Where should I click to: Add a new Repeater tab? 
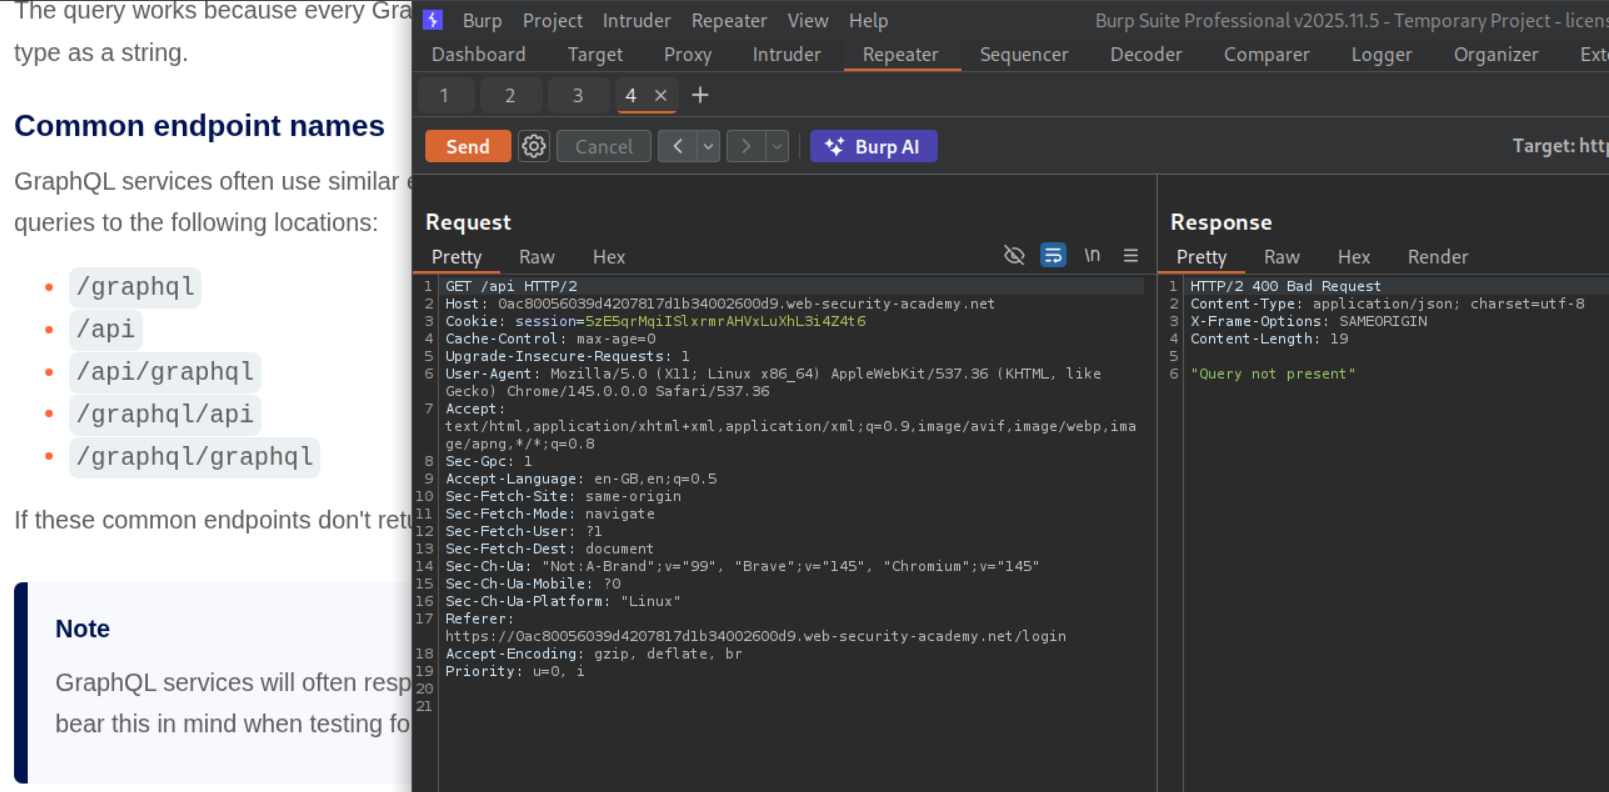pyautogui.click(x=700, y=95)
